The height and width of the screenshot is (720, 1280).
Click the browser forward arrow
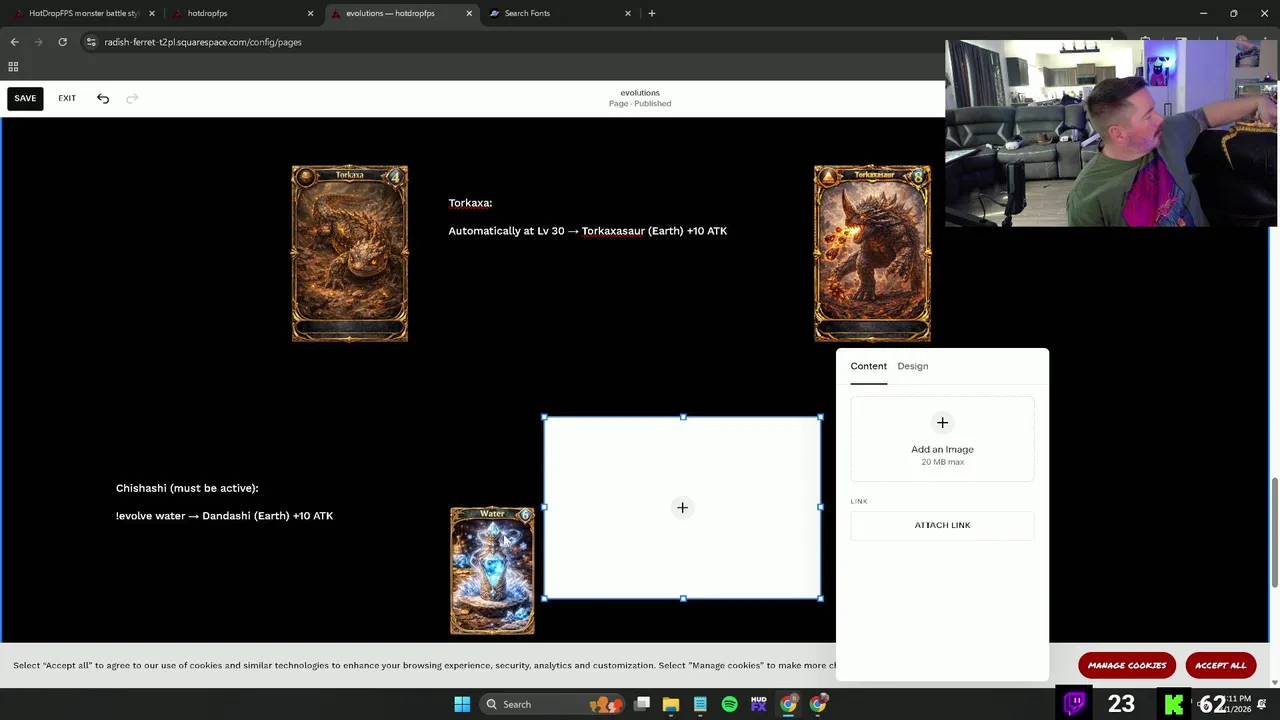tap(39, 42)
